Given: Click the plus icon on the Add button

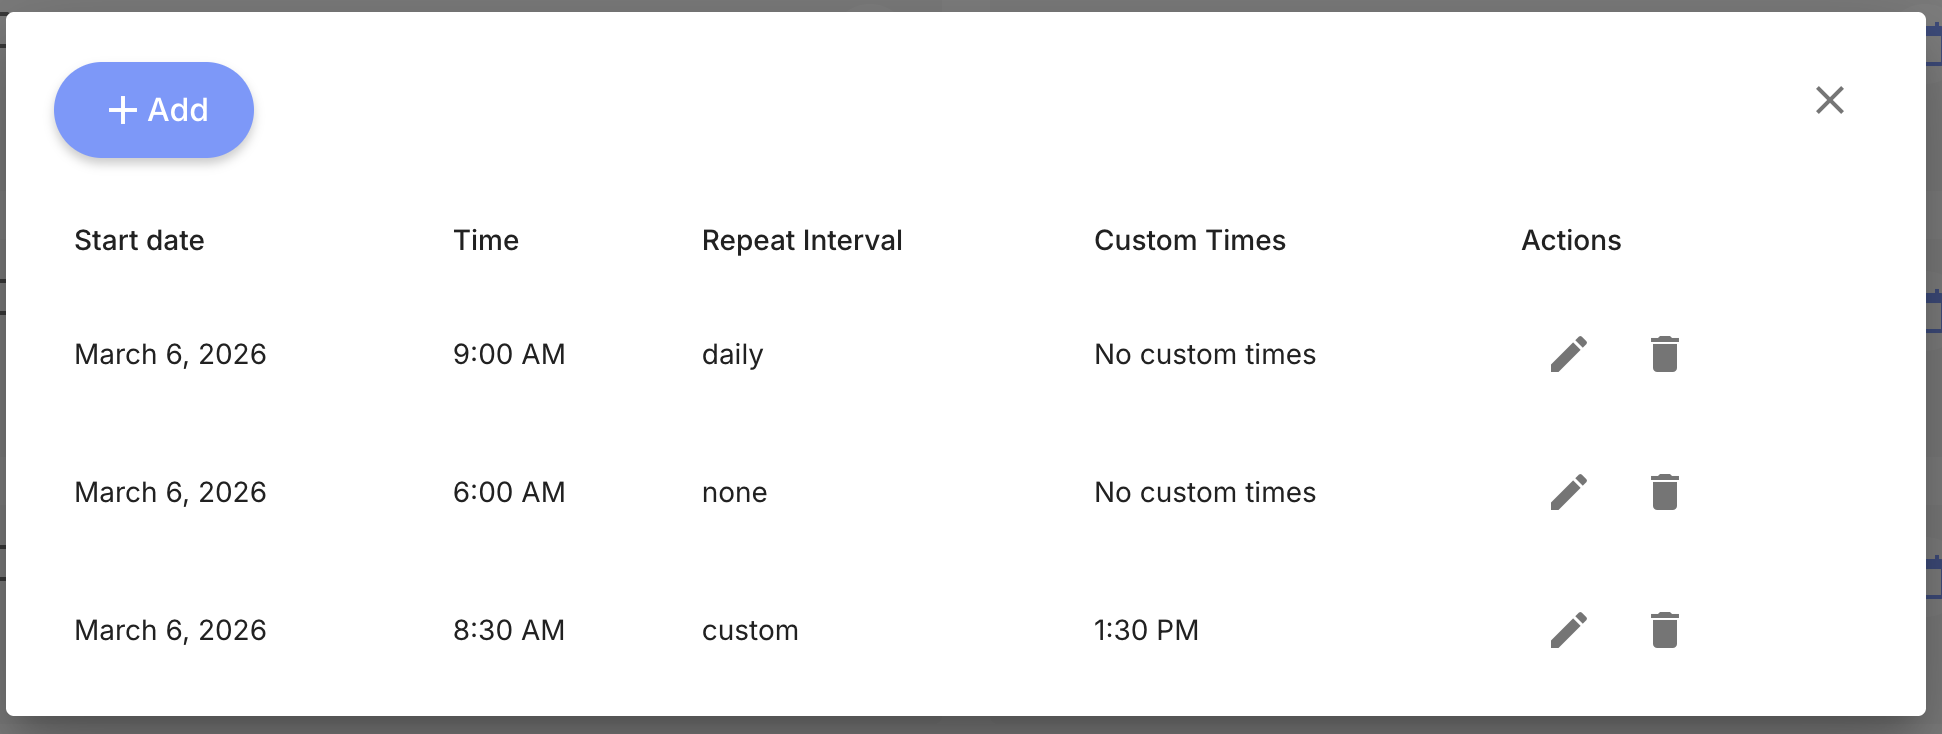Looking at the screenshot, I should click(123, 110).
